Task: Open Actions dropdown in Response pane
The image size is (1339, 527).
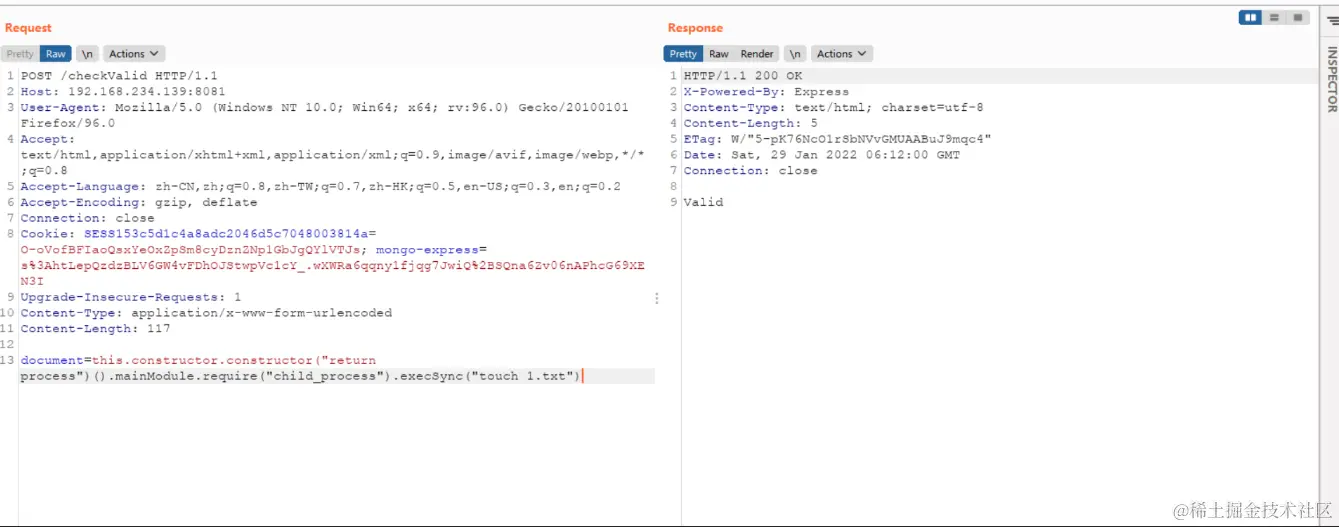Action: point(842,54)
